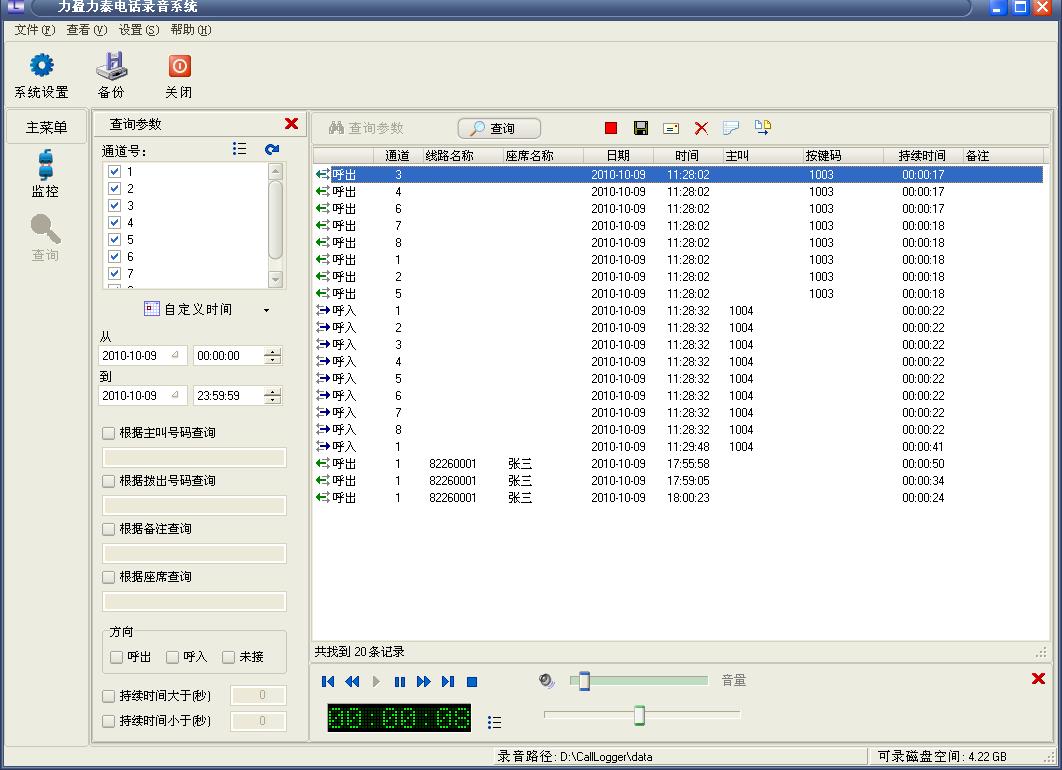Open the 设置 menu
The width and height of the screenshot is (1062, 770).
(138, 30)
